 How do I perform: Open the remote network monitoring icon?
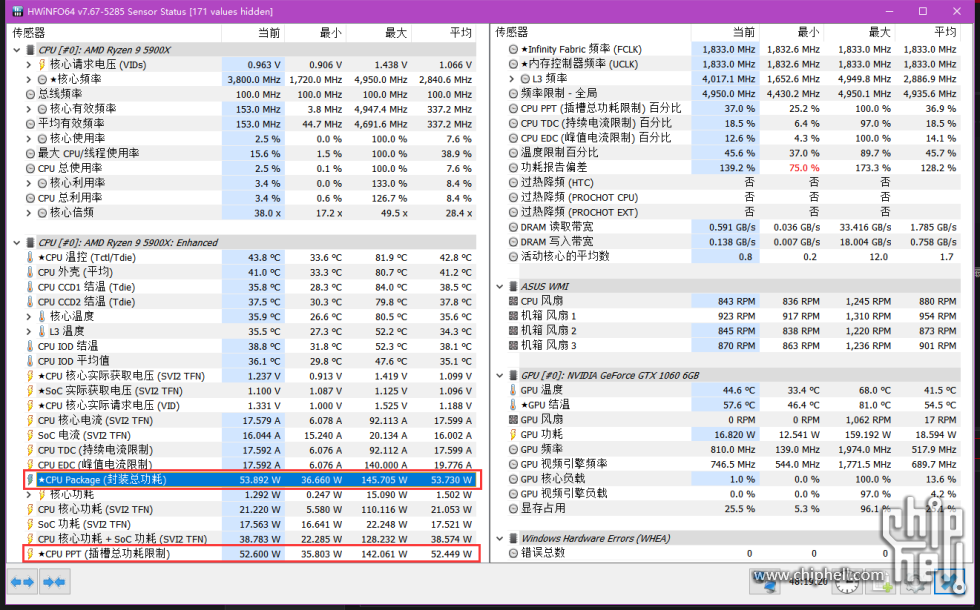click(x=765, y=582)
